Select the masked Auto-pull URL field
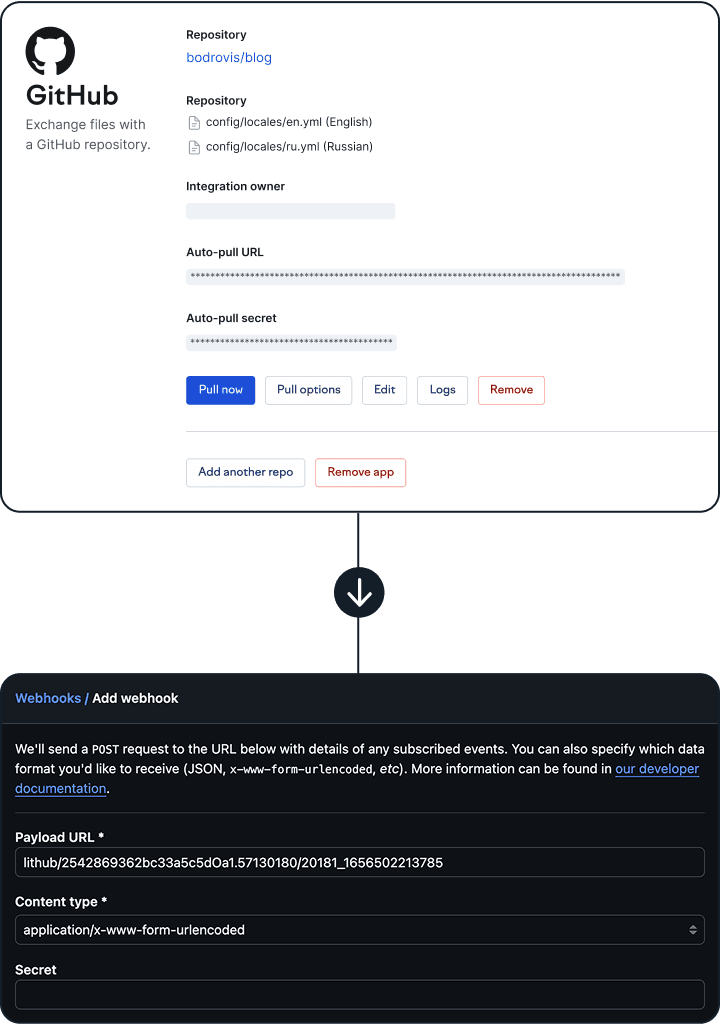 coord(405,276)
